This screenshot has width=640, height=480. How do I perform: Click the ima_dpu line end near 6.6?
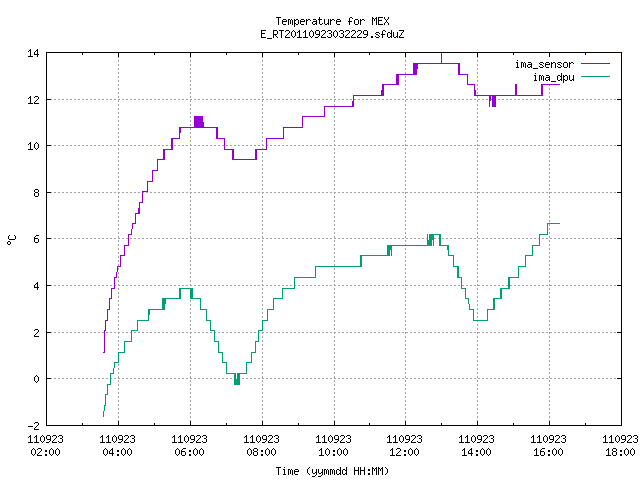(x=554, y=223)
